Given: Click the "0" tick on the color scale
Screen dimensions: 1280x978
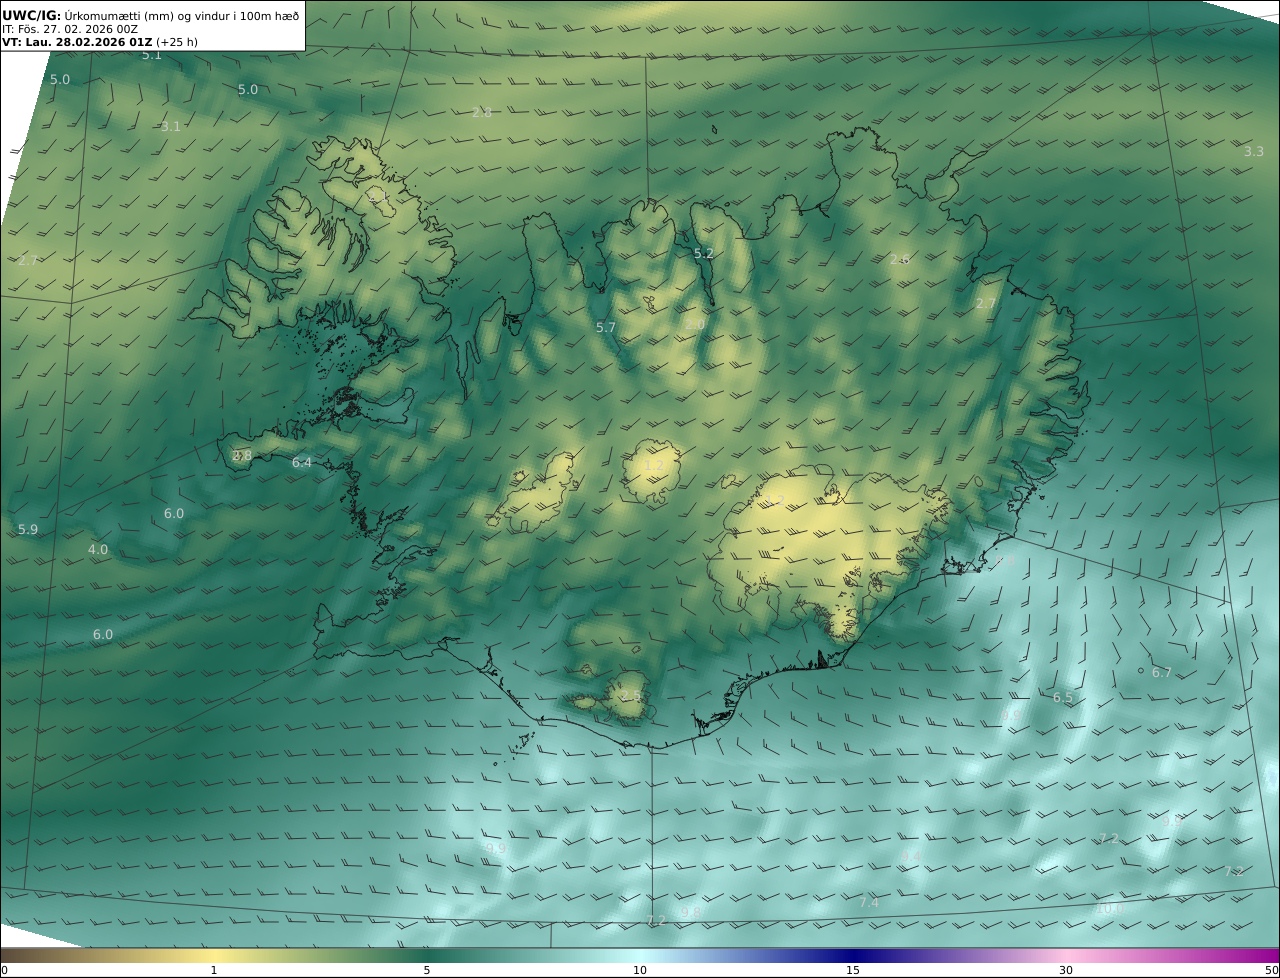Looking at the screenshot, I should 4,970.
